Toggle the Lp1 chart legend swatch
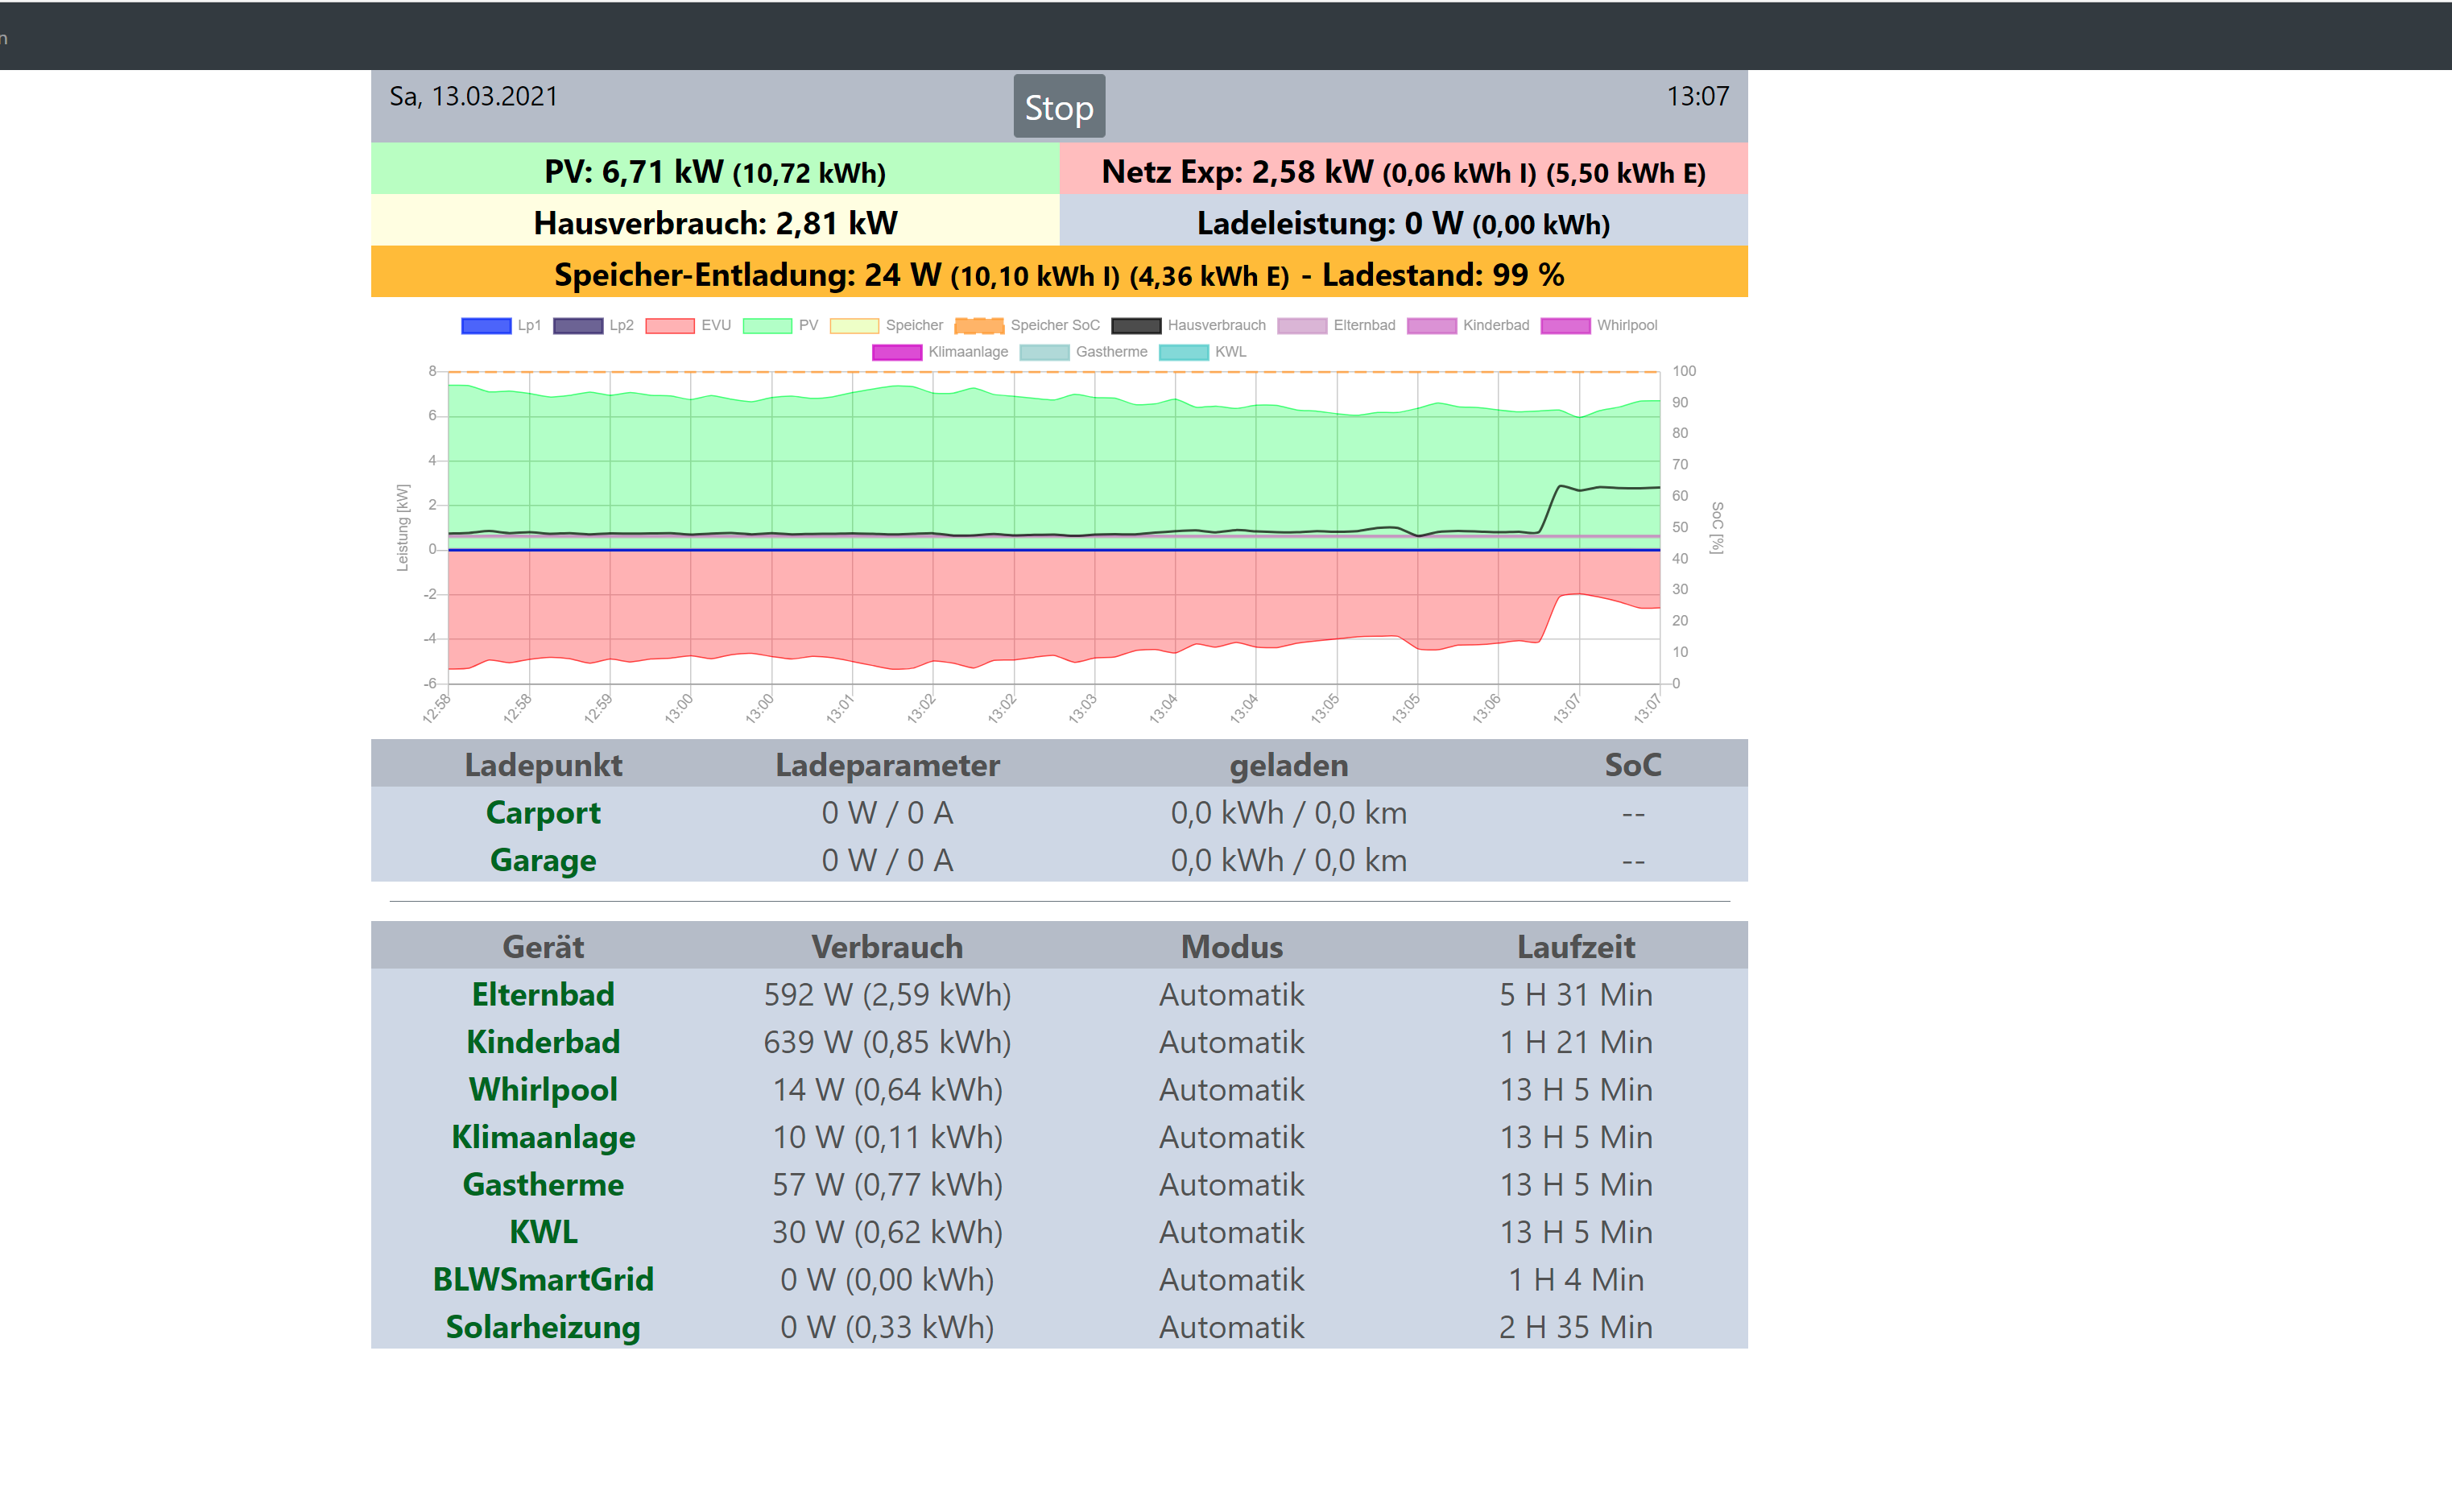 click(x=486, y=326)
